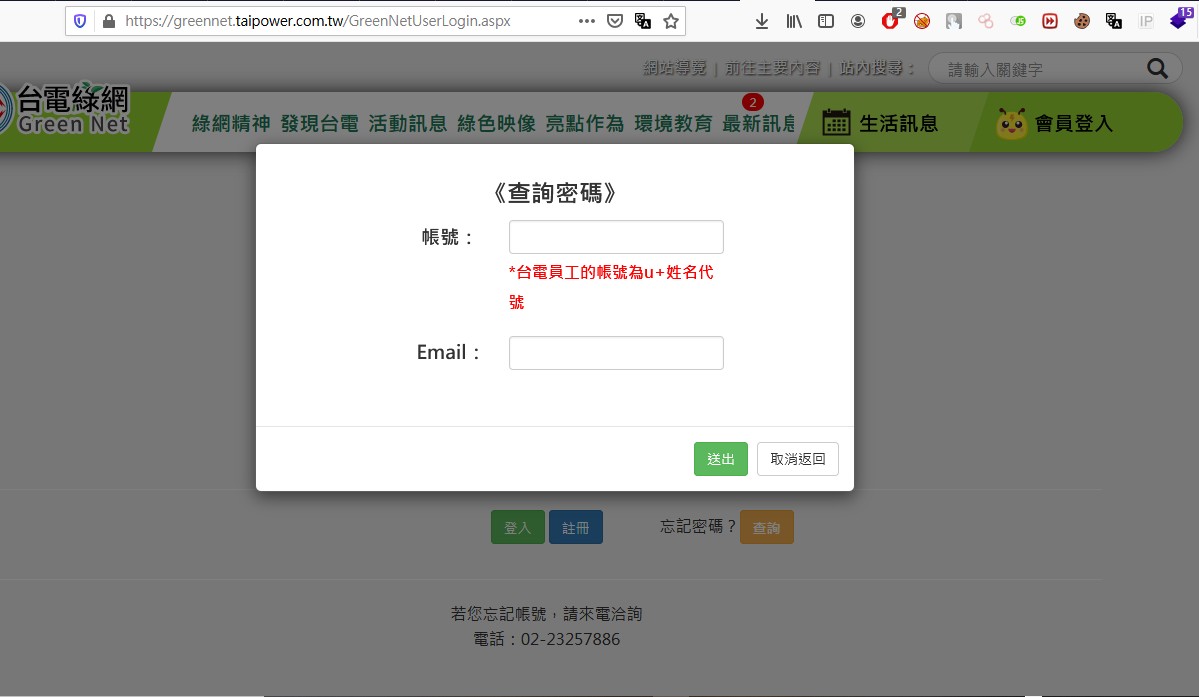
Task: Open the 網站導覽 sitemap link
Action: (x=674, y=68)
